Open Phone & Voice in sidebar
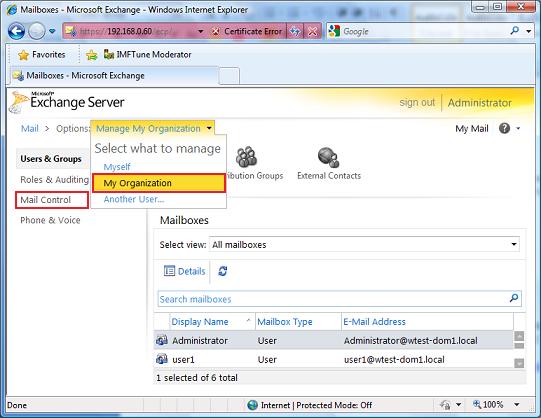Viewport: 541px width, 418px height. pos(50,220)
